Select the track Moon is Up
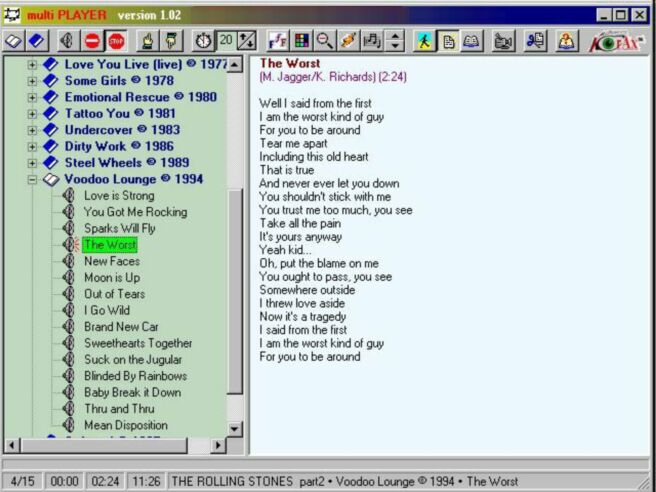Viewport: 656px width, 492px height. [x=112, y=277]
